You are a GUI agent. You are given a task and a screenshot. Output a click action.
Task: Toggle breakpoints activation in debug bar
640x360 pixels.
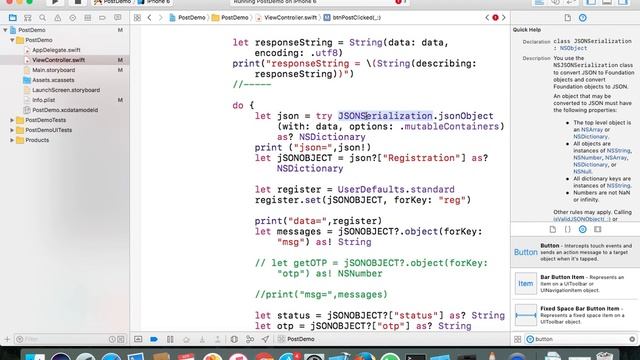[x=154, y=339]
